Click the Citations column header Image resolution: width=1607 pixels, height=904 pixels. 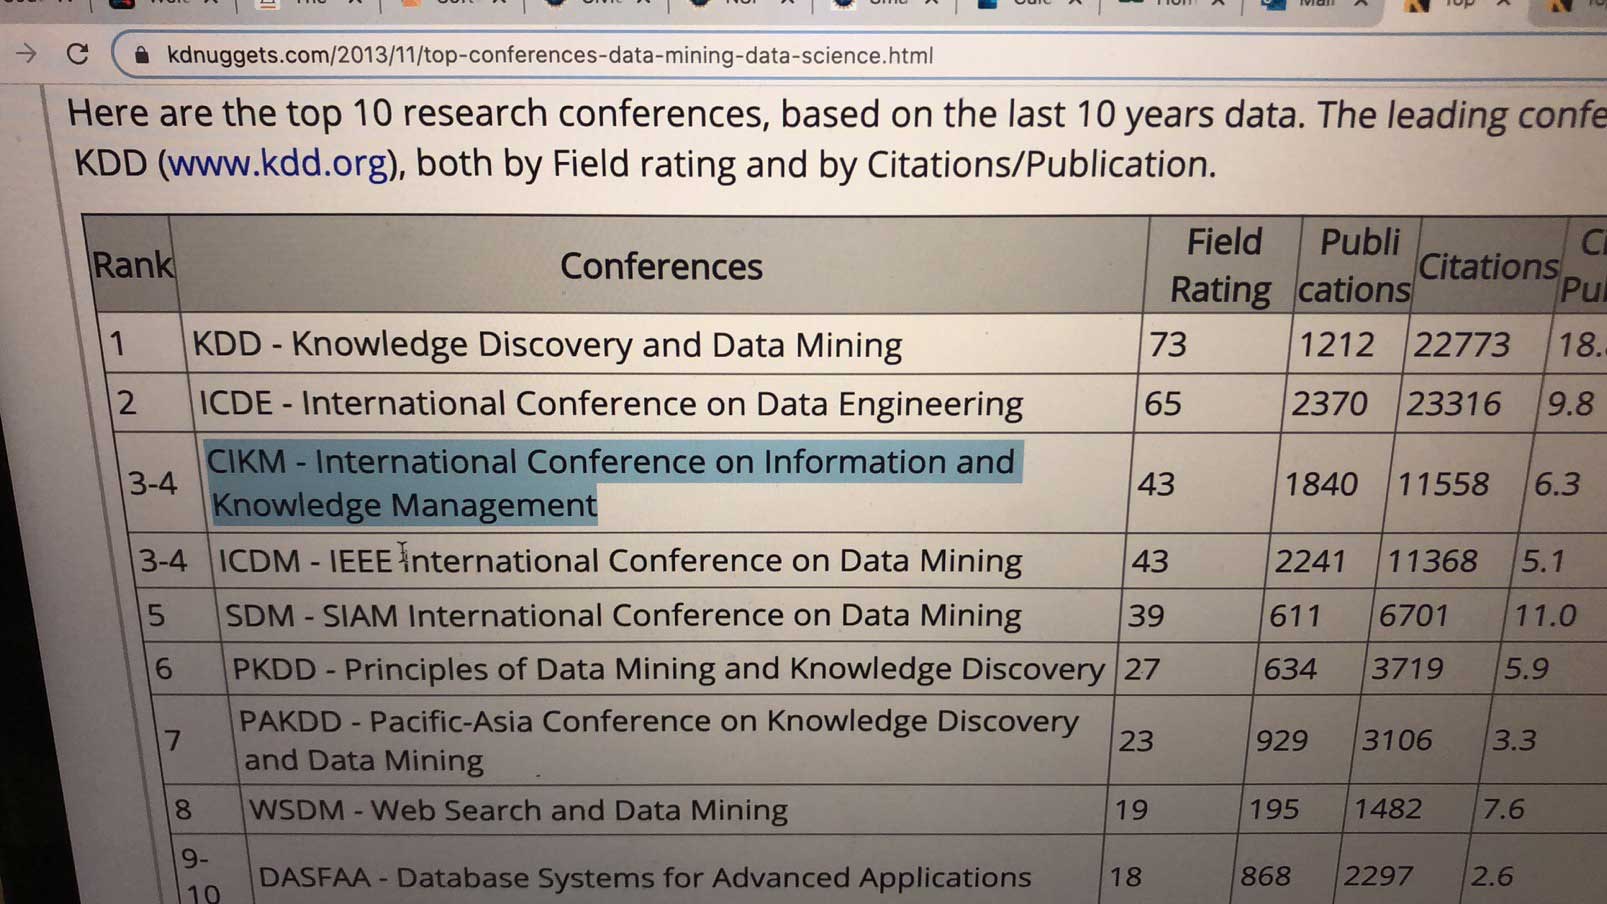[1488, 266]
